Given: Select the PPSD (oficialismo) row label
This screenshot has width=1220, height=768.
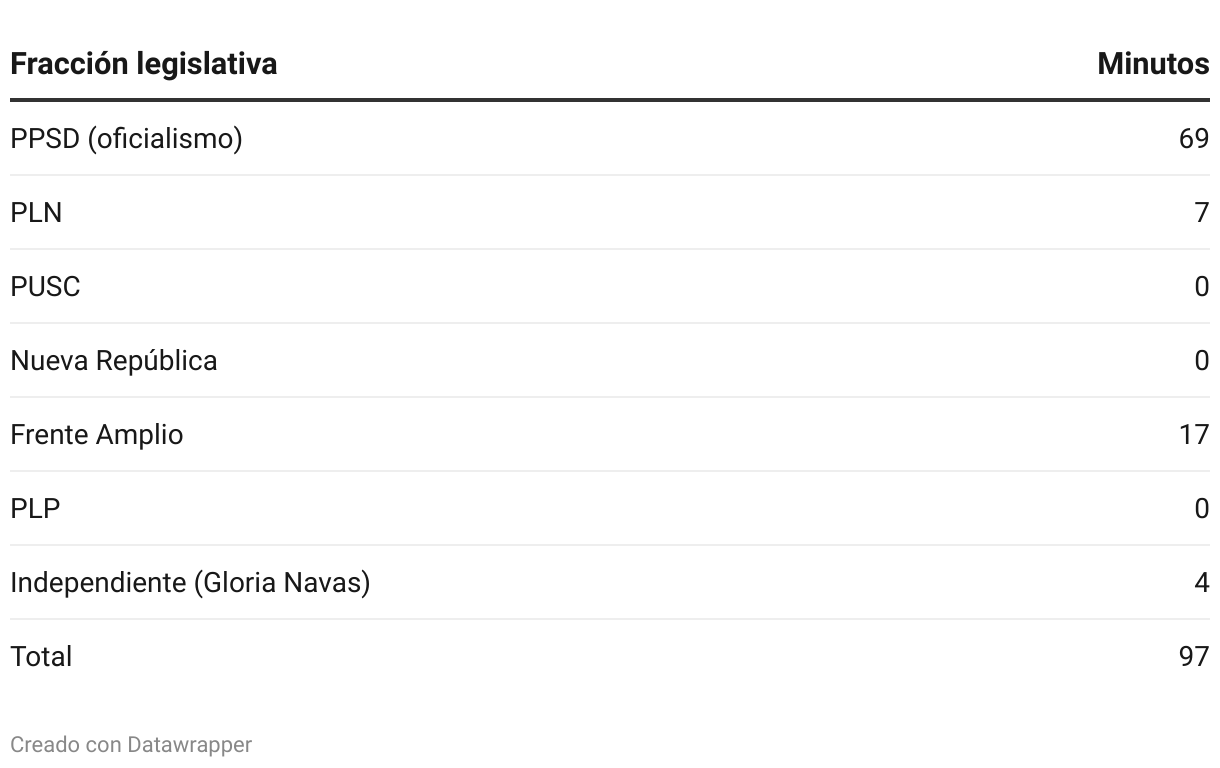Looking at the screenshot, I should [x=126, y=138].
